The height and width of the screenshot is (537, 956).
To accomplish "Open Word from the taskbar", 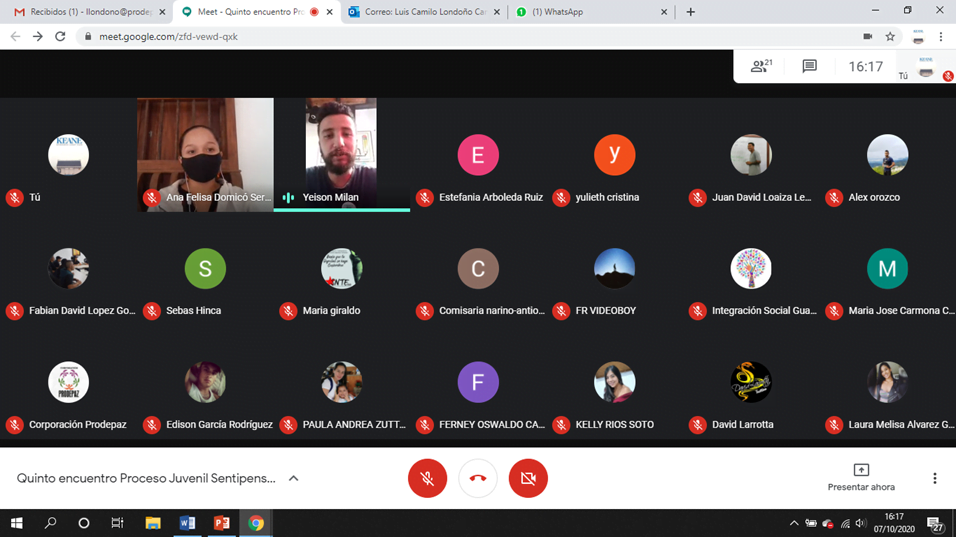I will coord(187,523).
